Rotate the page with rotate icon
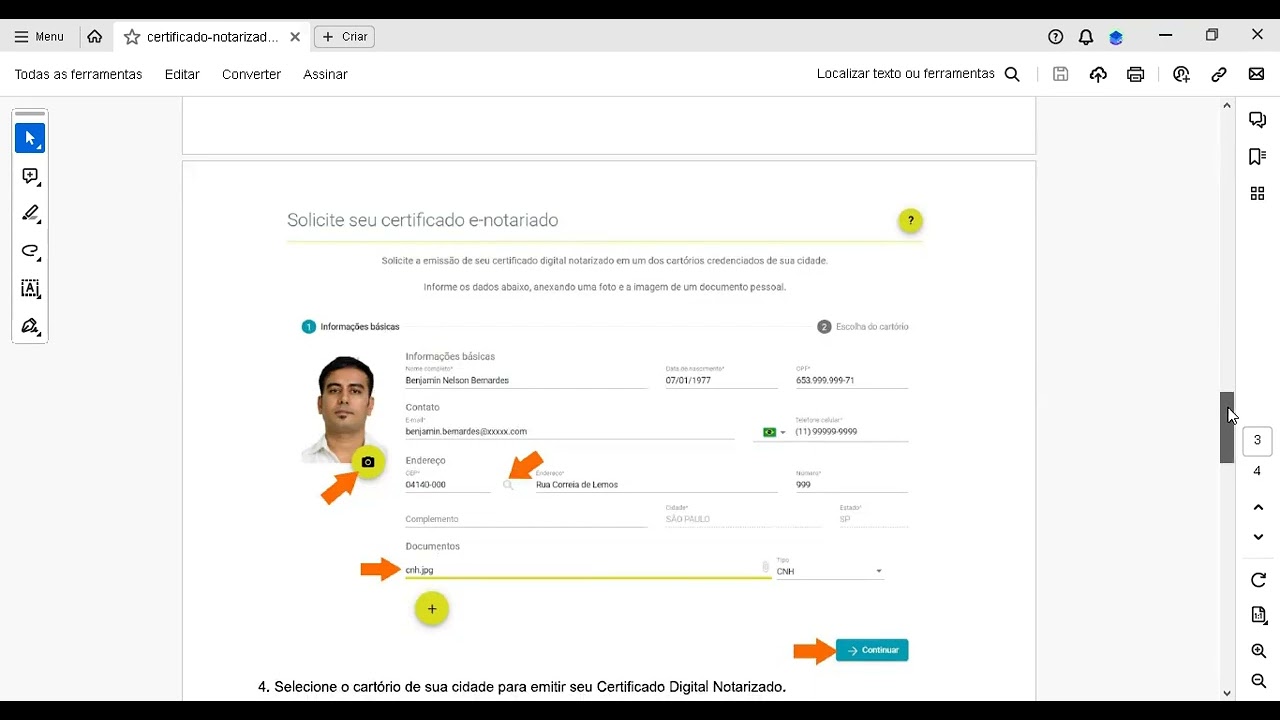1280x720 pixels. (x=1258, y=580)
